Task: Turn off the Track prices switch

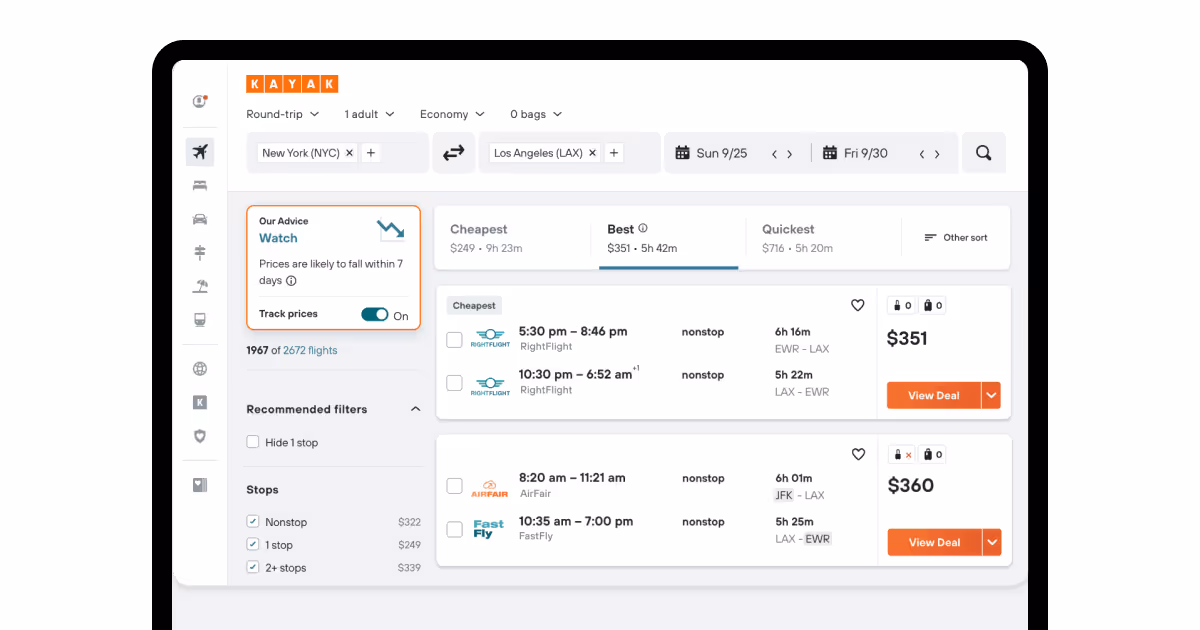Action: [x=375, y=315]
